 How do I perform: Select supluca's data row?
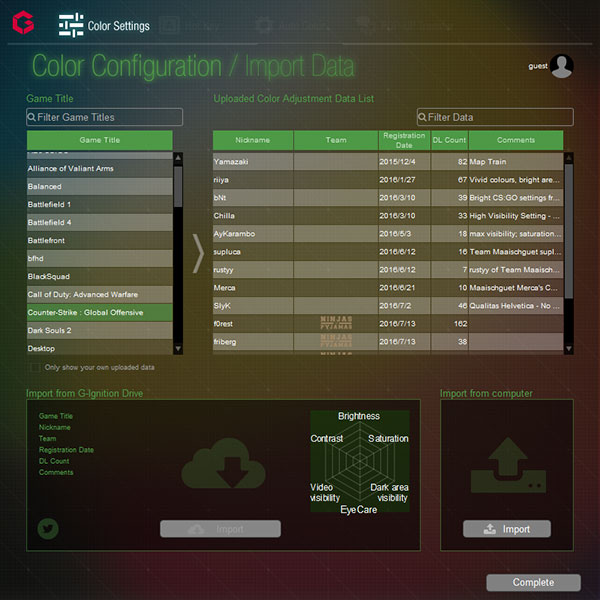[388, 251]
